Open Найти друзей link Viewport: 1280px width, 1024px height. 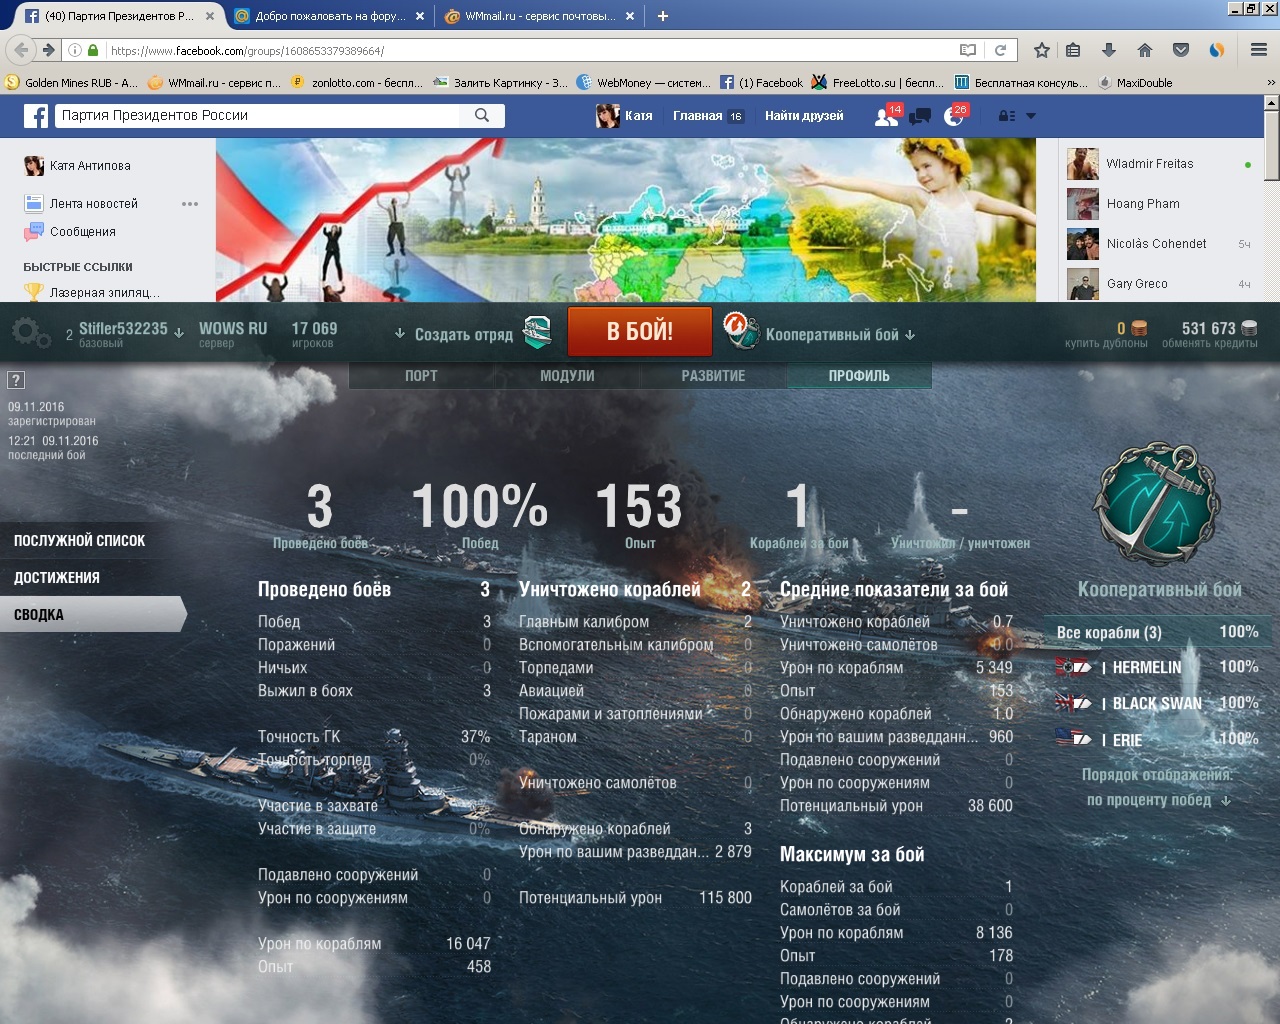[804, 116]
